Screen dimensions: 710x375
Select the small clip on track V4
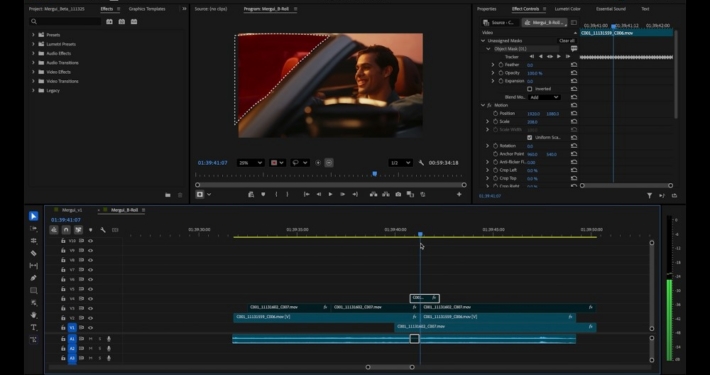[x=424, y=298]
